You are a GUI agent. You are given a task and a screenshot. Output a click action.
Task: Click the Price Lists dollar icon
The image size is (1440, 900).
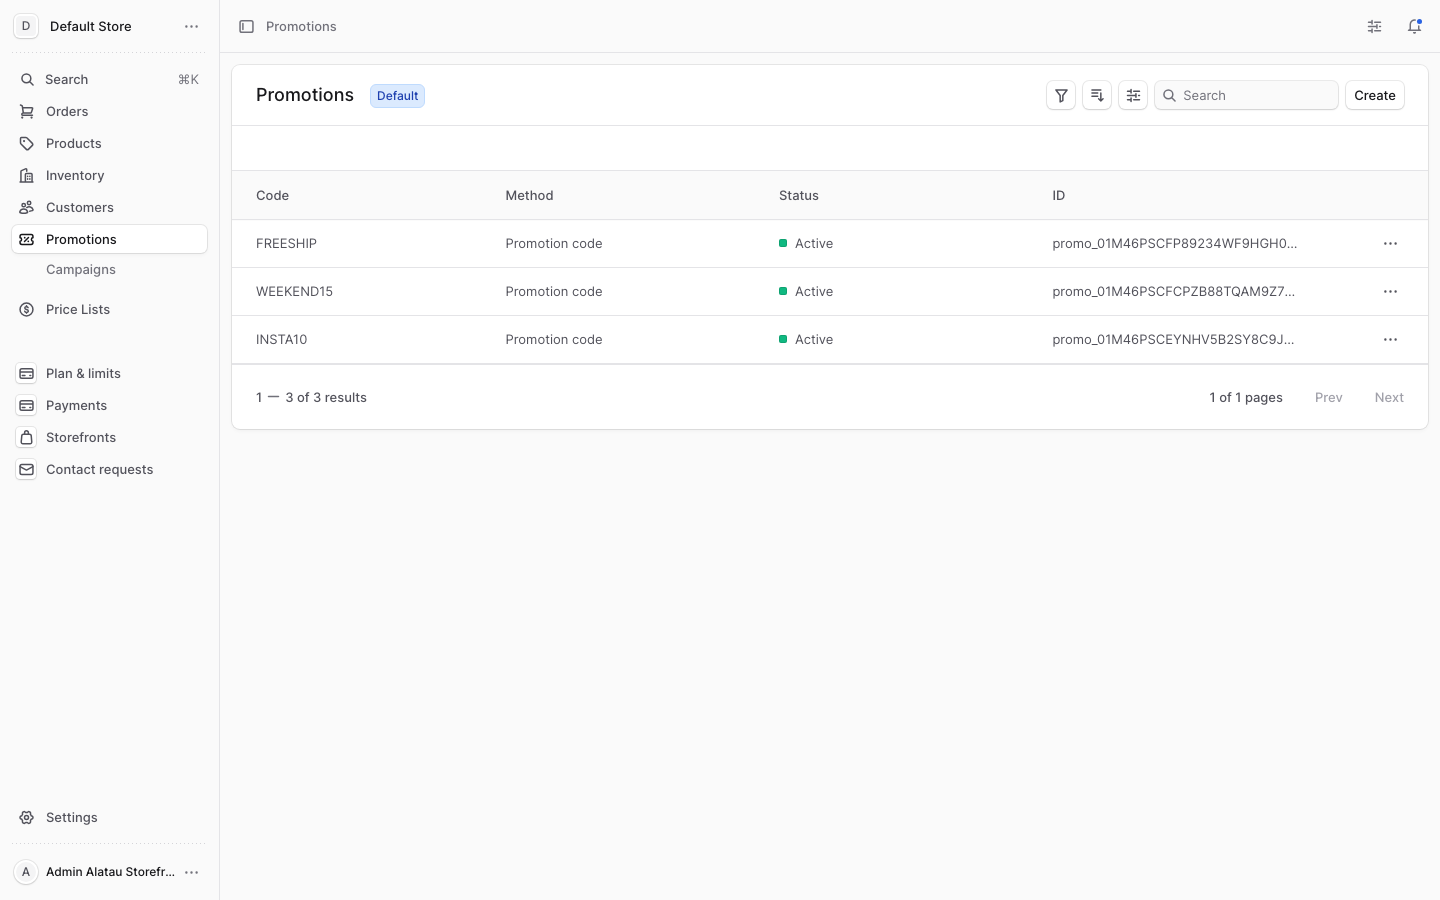(x=27, y=310)
